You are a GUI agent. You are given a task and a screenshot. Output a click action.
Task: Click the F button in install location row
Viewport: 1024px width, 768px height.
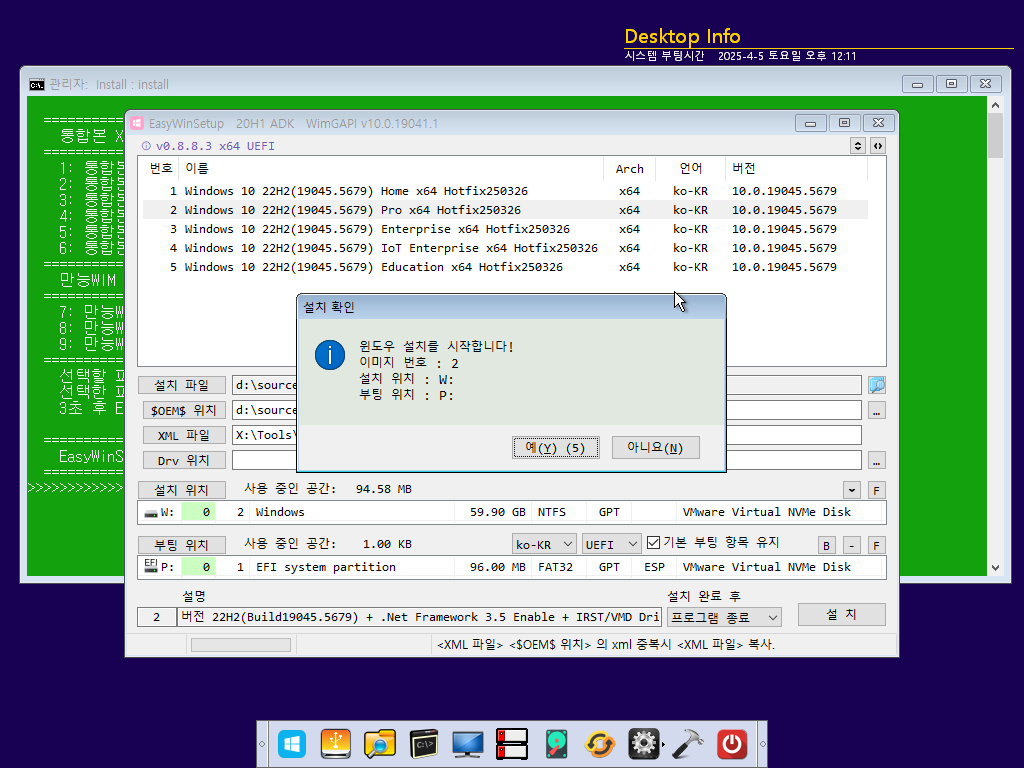pyautogui.click(x=876, y=490)
